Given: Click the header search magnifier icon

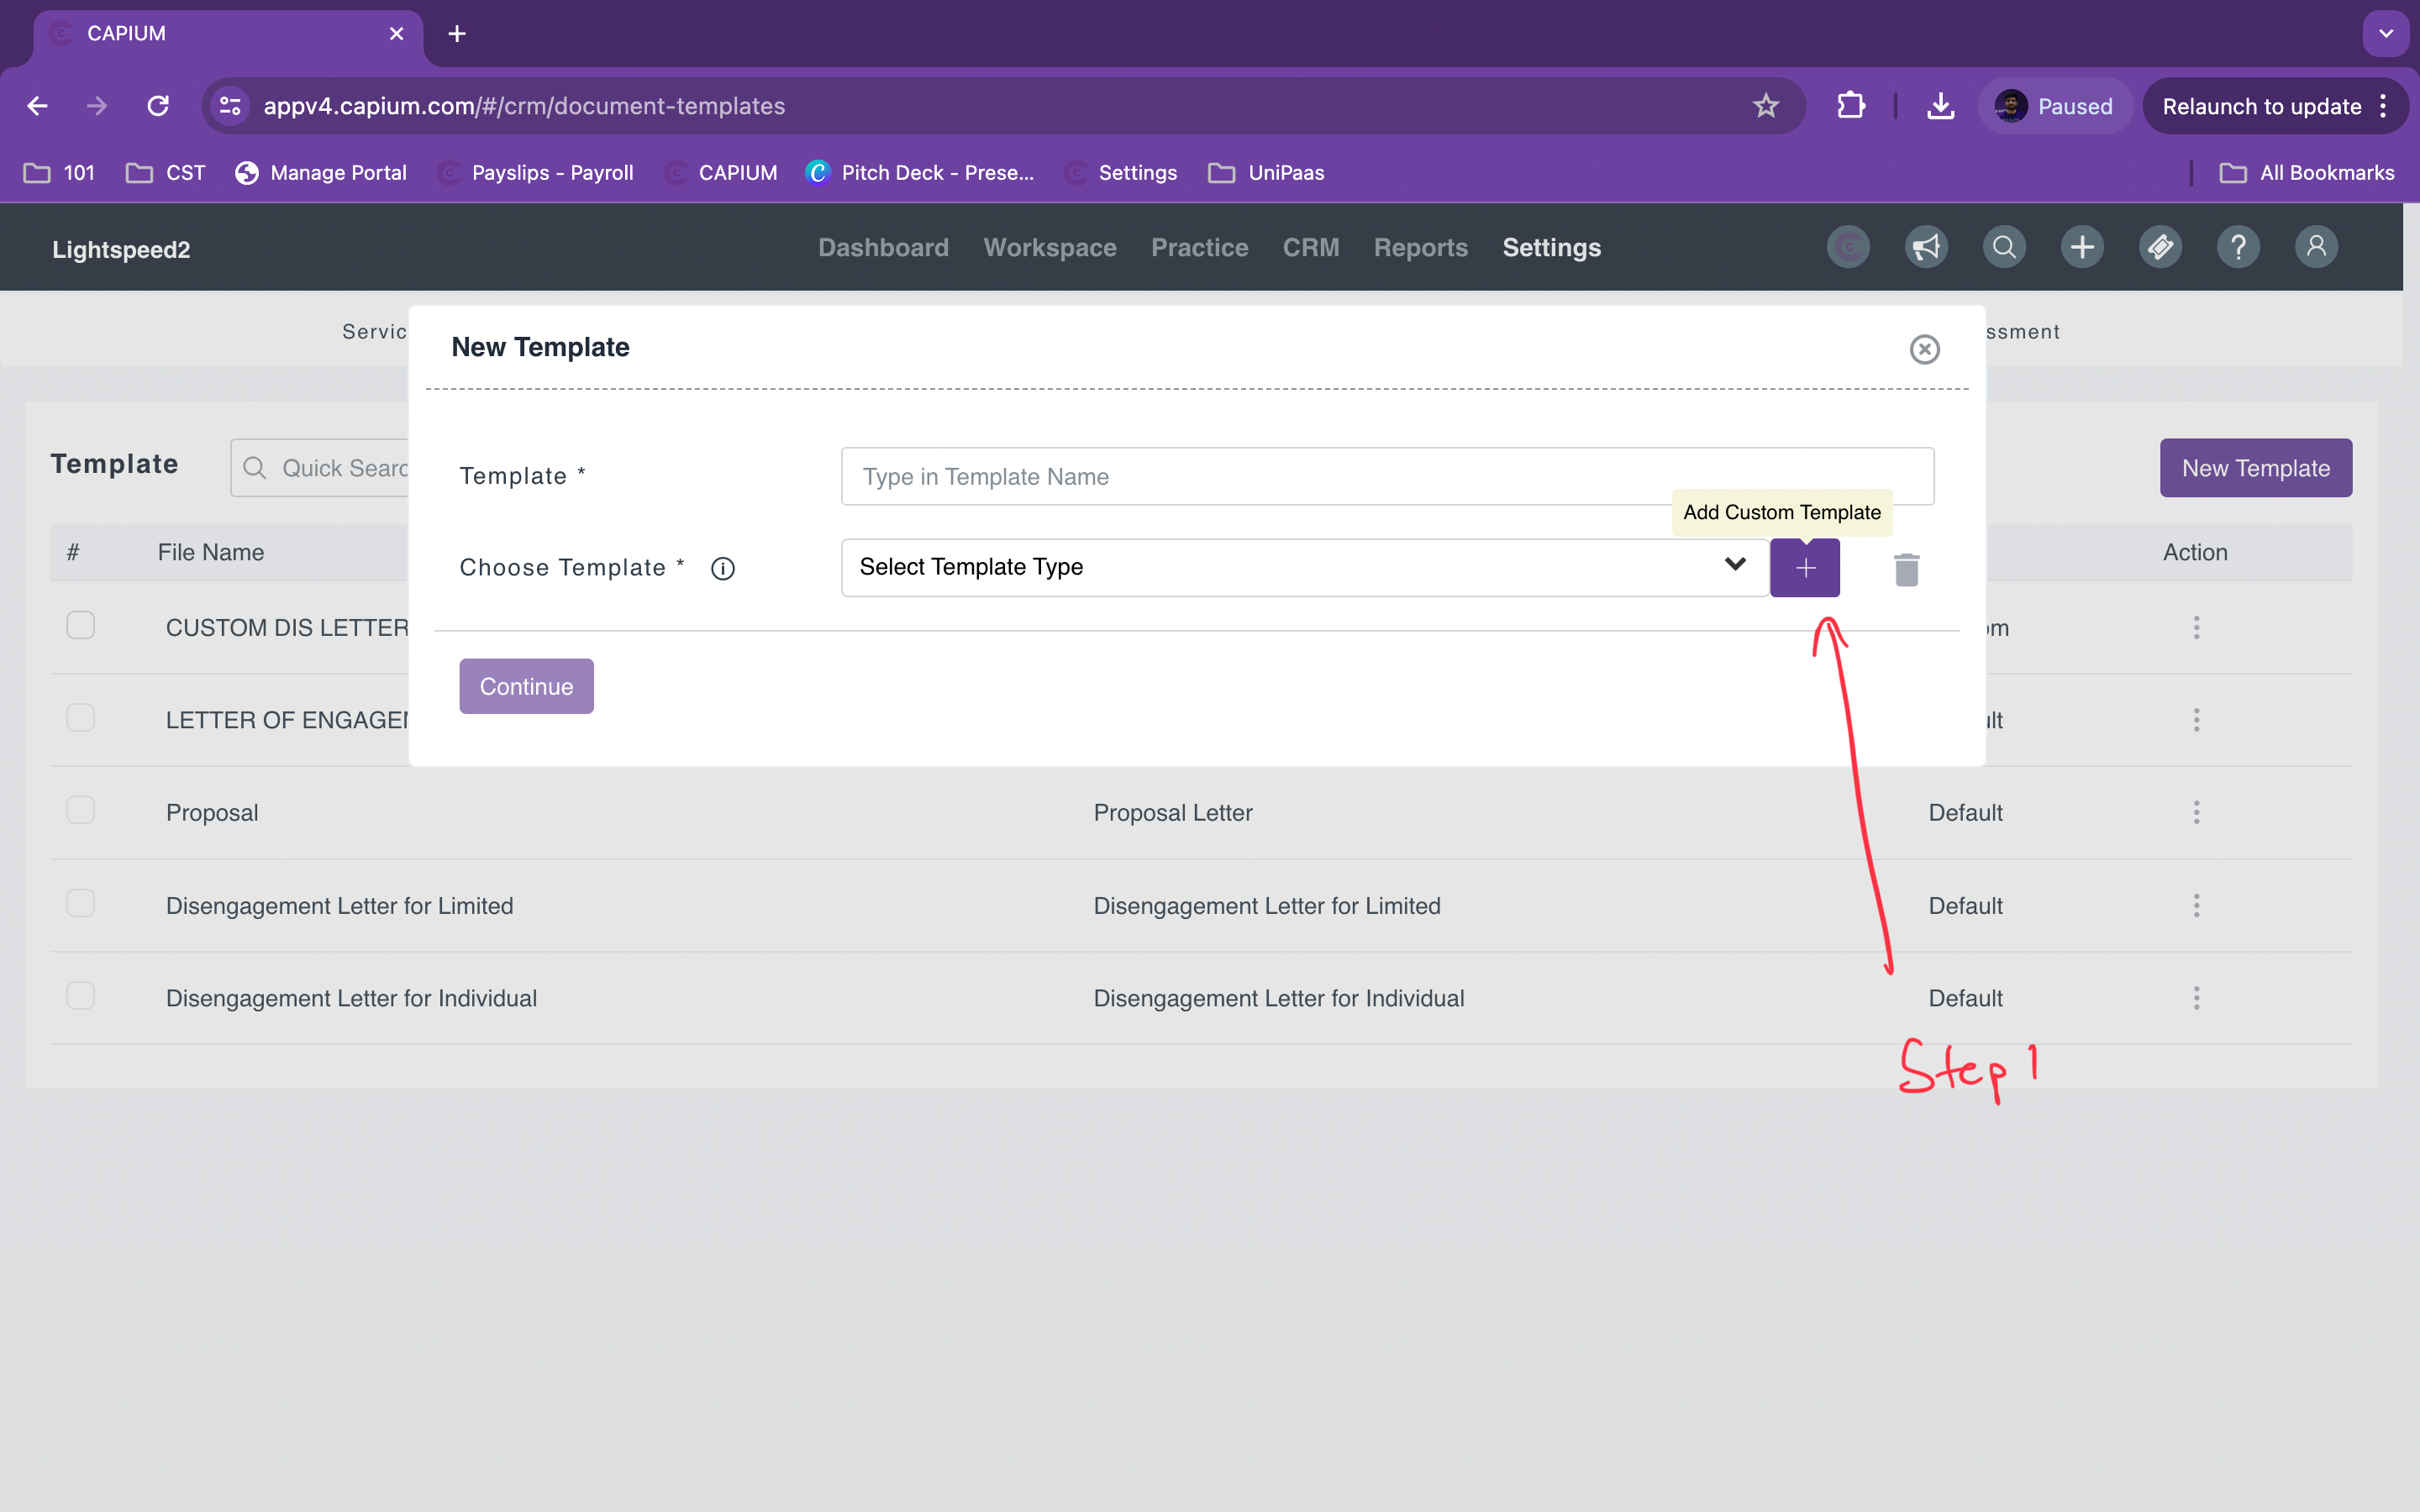Looking at the screenshot, I should [x=2004, y=247].
